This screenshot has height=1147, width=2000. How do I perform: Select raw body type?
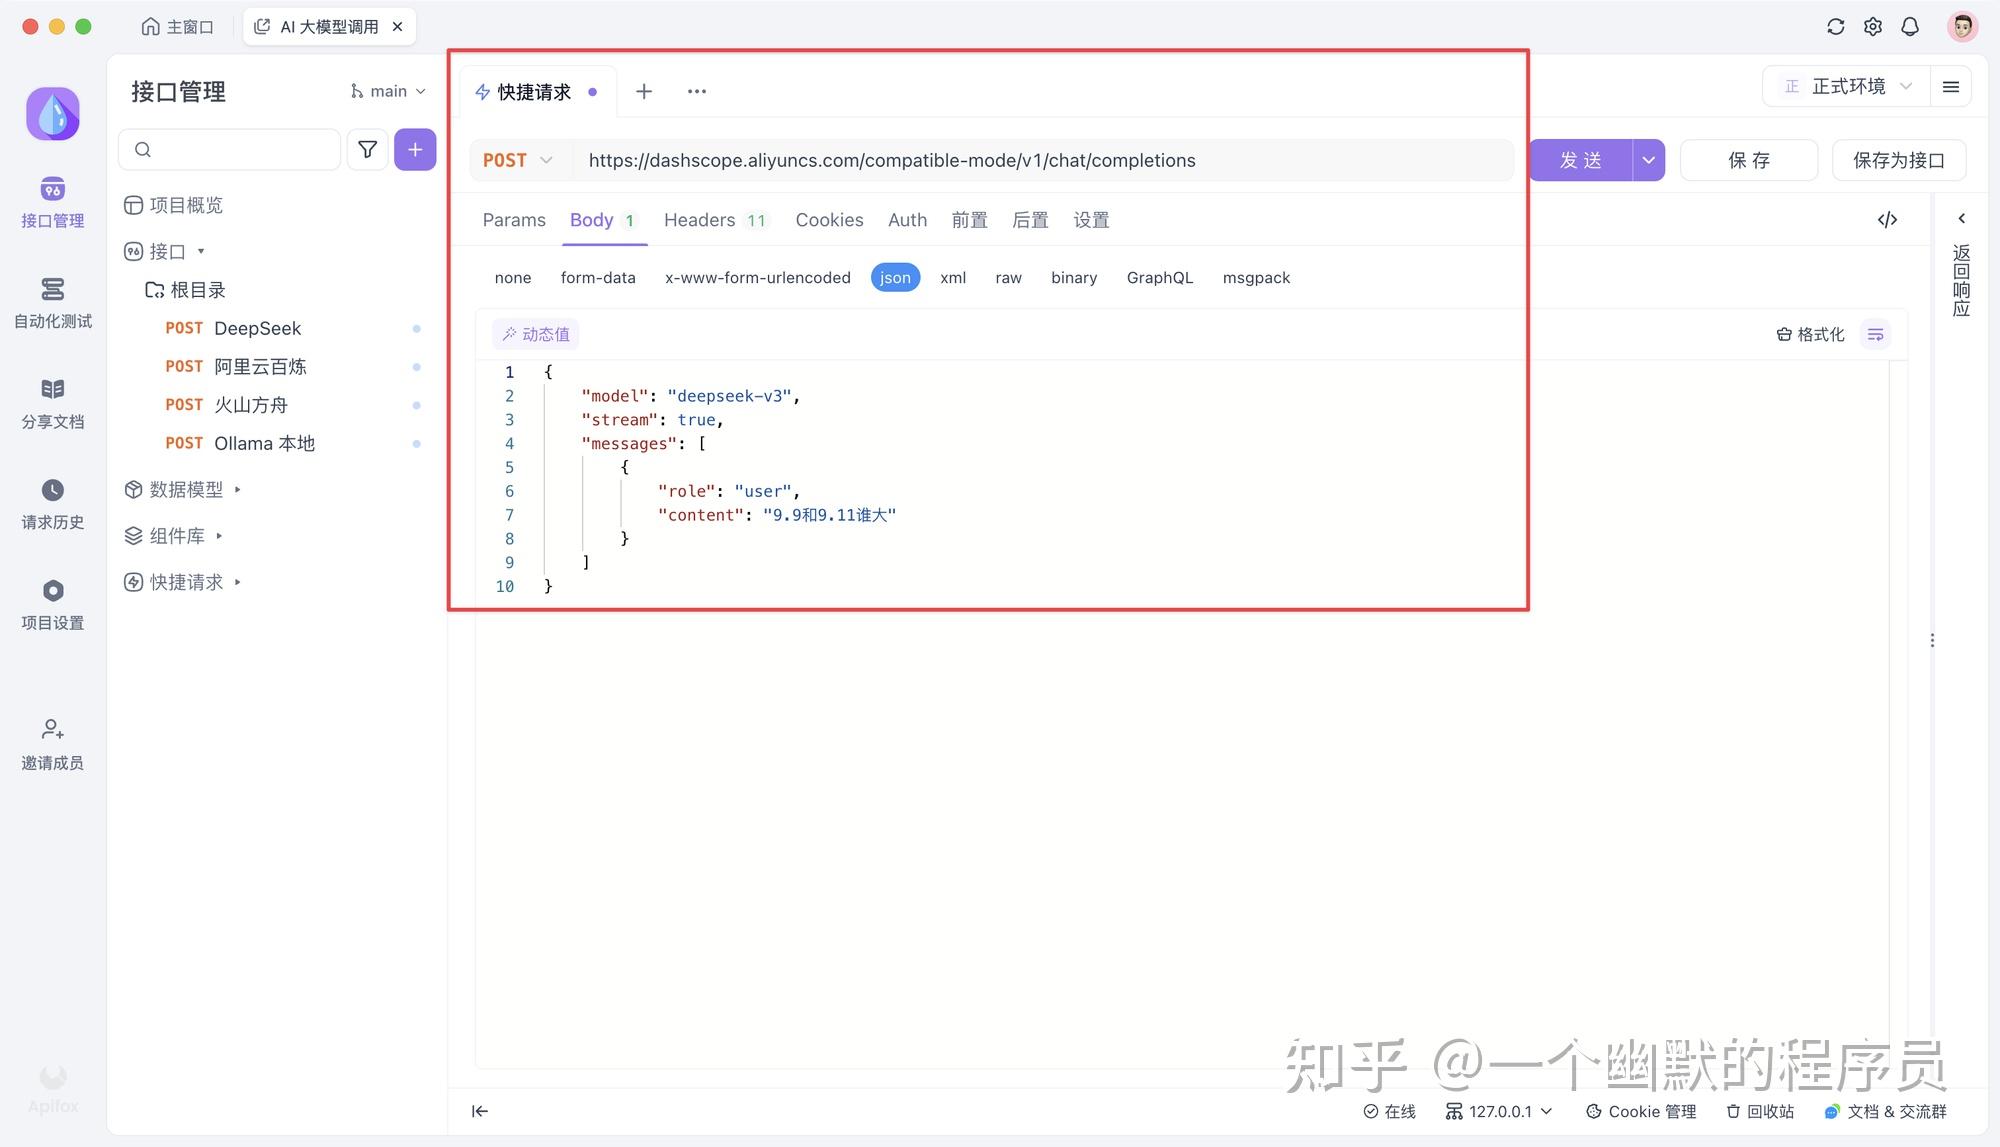(1008, 278)
